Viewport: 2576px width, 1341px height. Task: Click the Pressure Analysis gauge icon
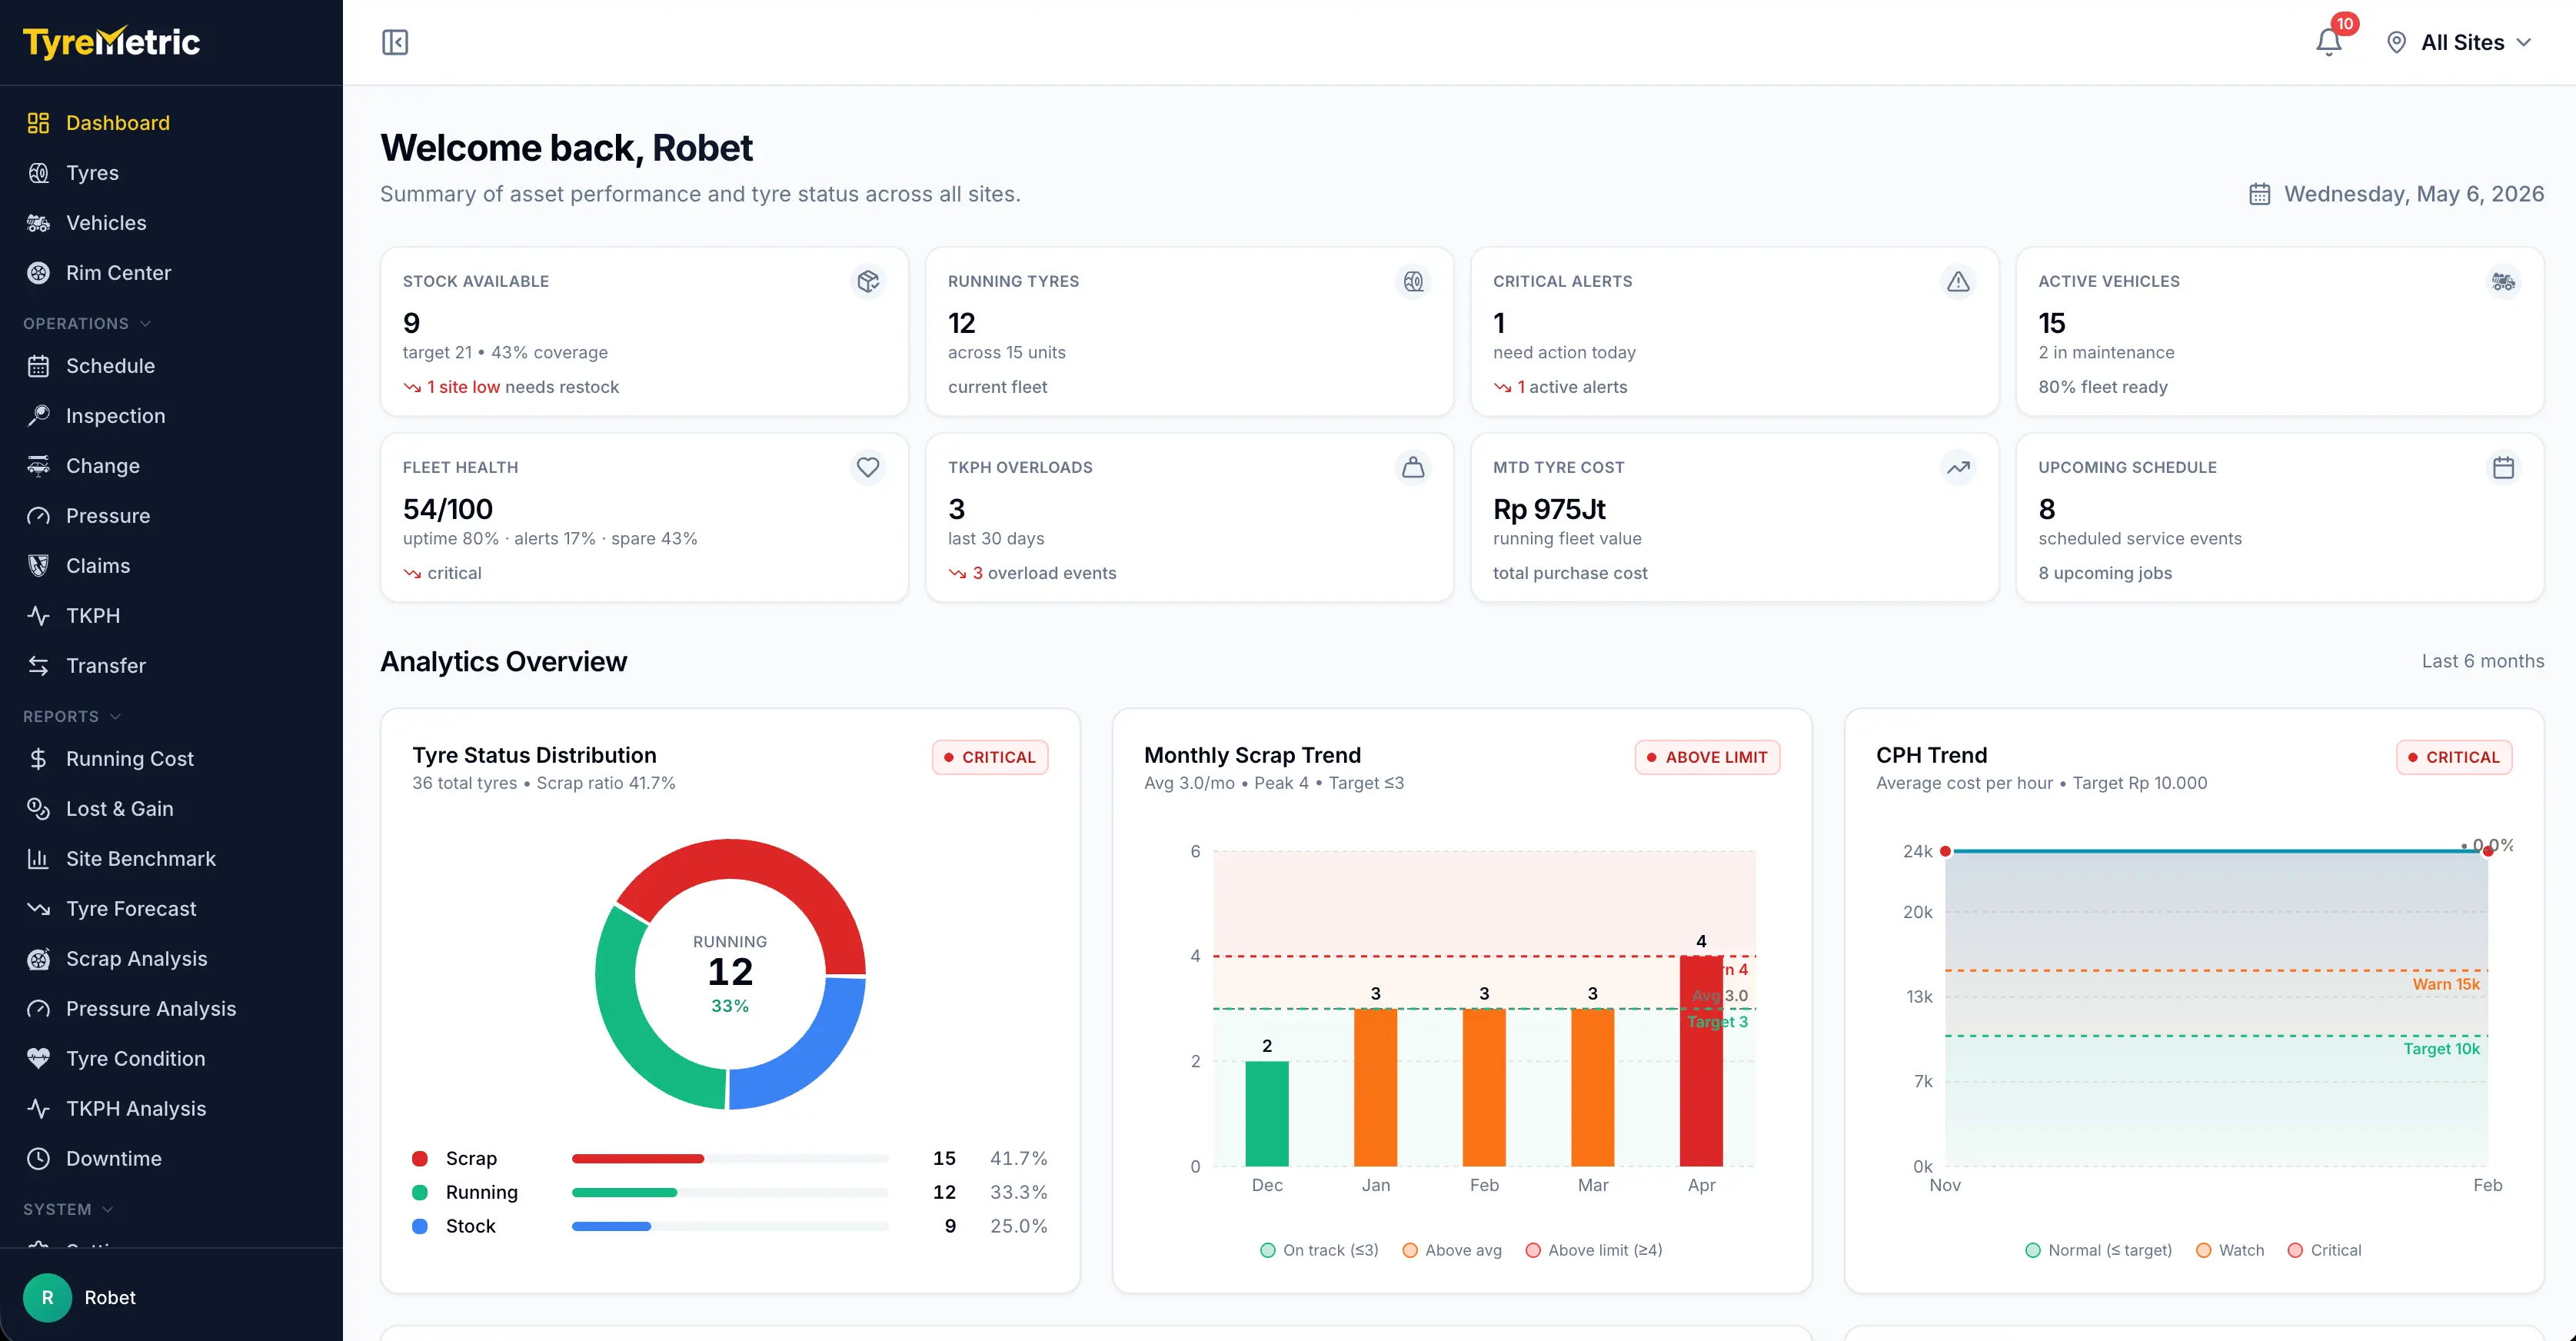coord(38,1009)
